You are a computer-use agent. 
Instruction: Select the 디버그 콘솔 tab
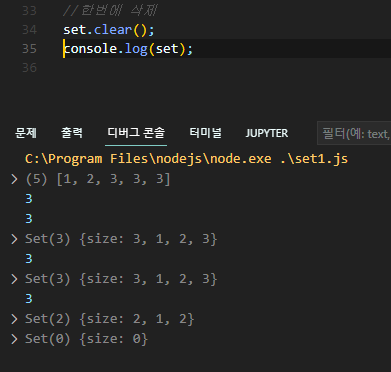(136, 133)
